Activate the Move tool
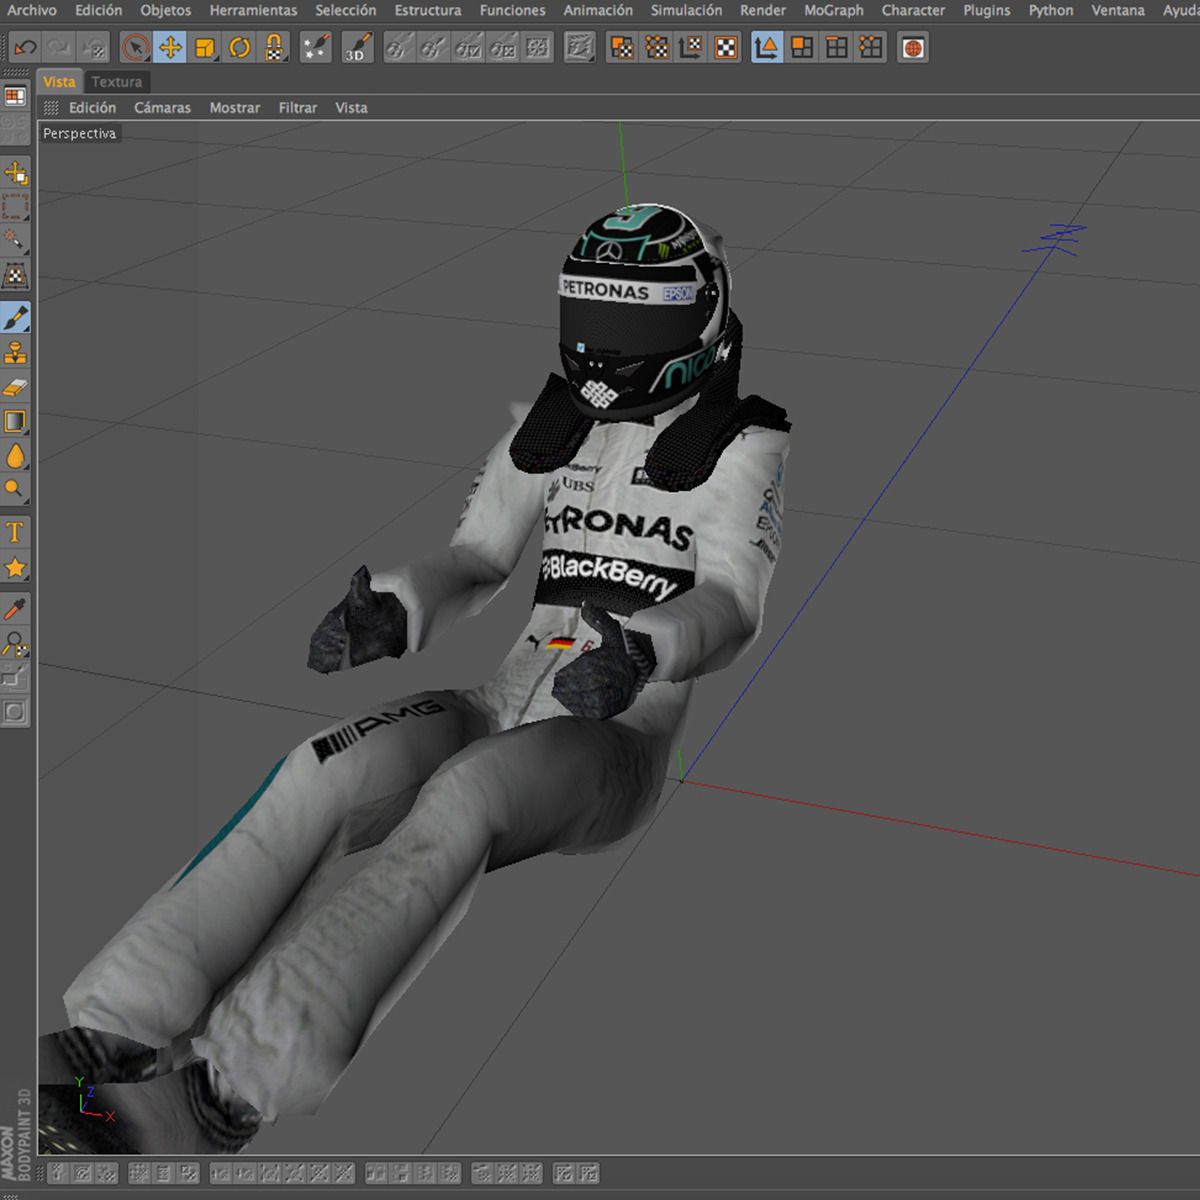Viewport: 1200px width, 1200px height. point(170,47)
